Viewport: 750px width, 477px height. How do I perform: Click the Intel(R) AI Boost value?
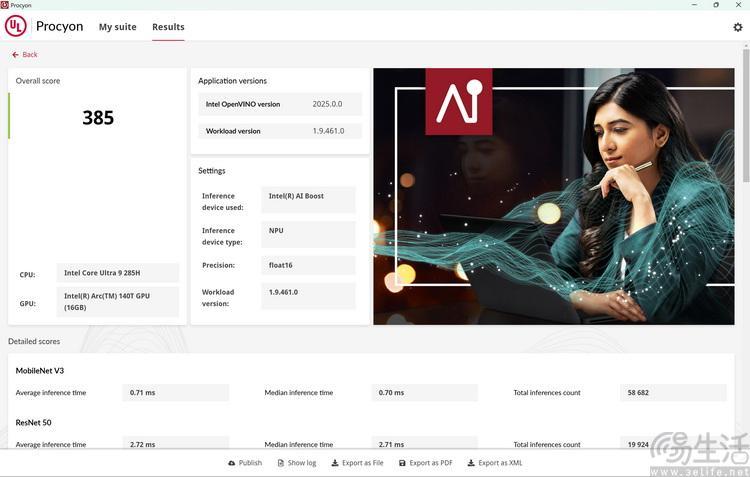(309, 200)
